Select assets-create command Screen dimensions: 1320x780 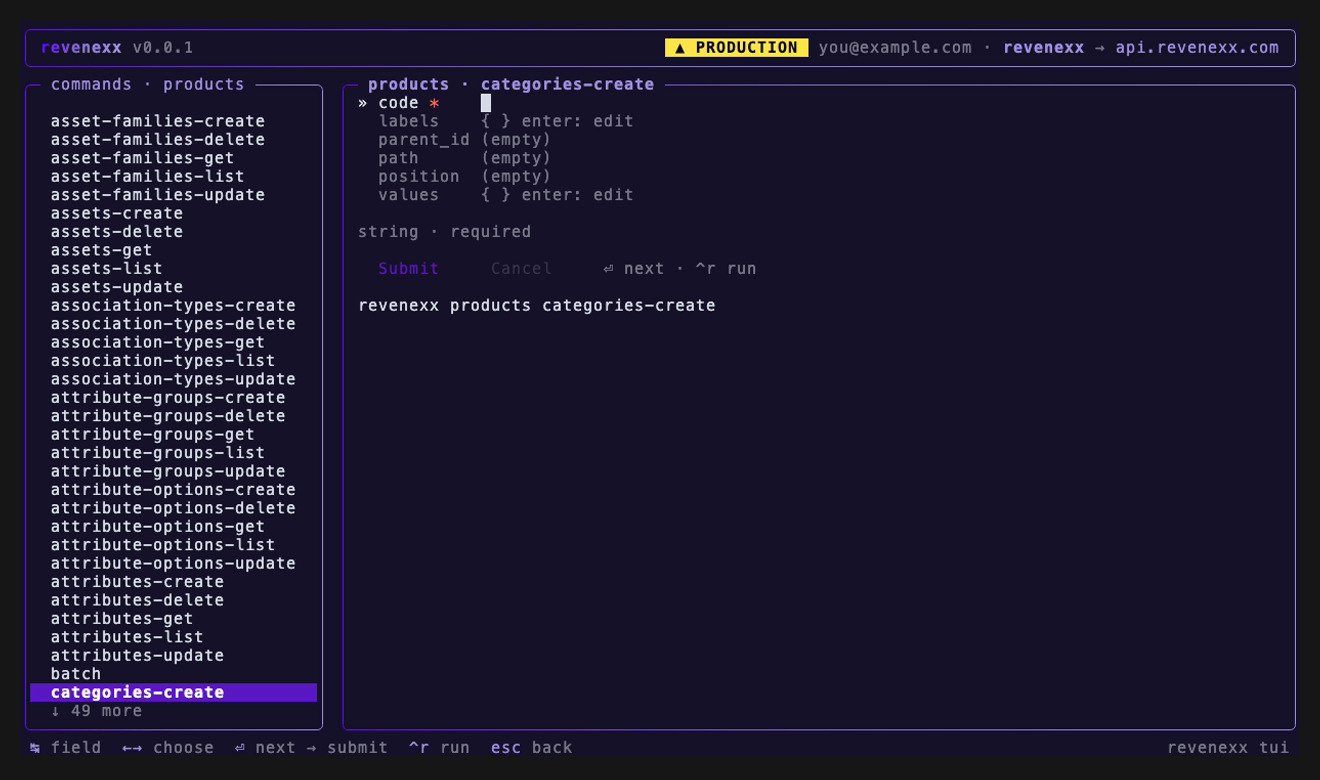(117, 213)
